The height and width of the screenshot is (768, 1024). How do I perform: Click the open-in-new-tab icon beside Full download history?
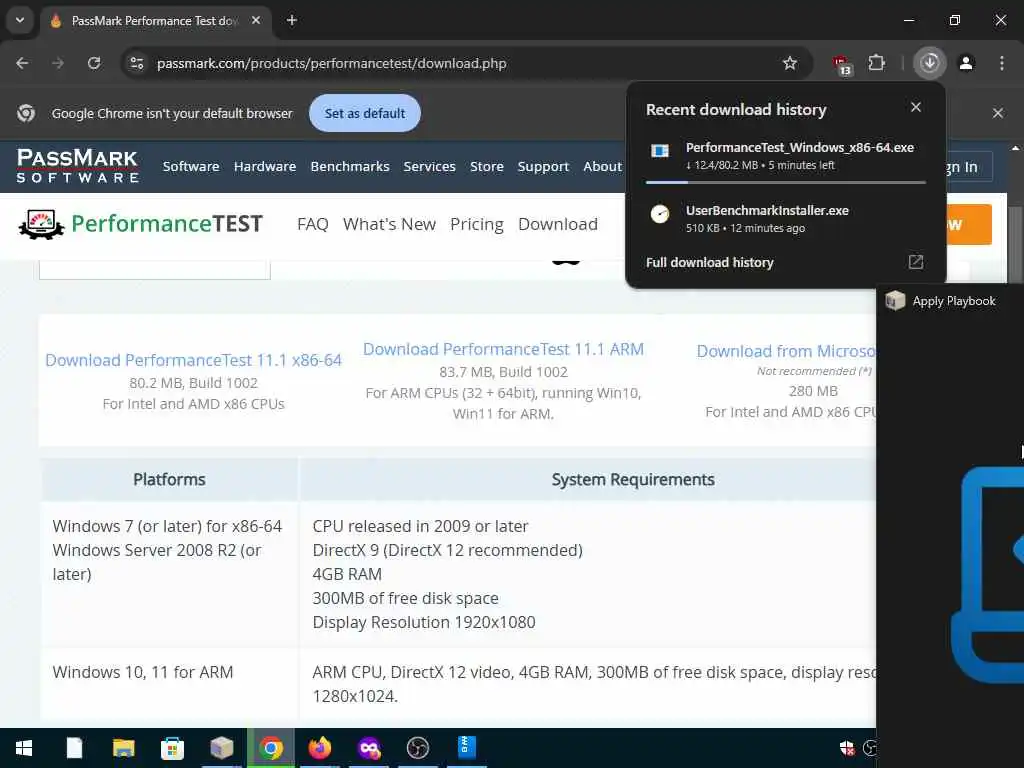pyautogui.click(x=916, y=262)
